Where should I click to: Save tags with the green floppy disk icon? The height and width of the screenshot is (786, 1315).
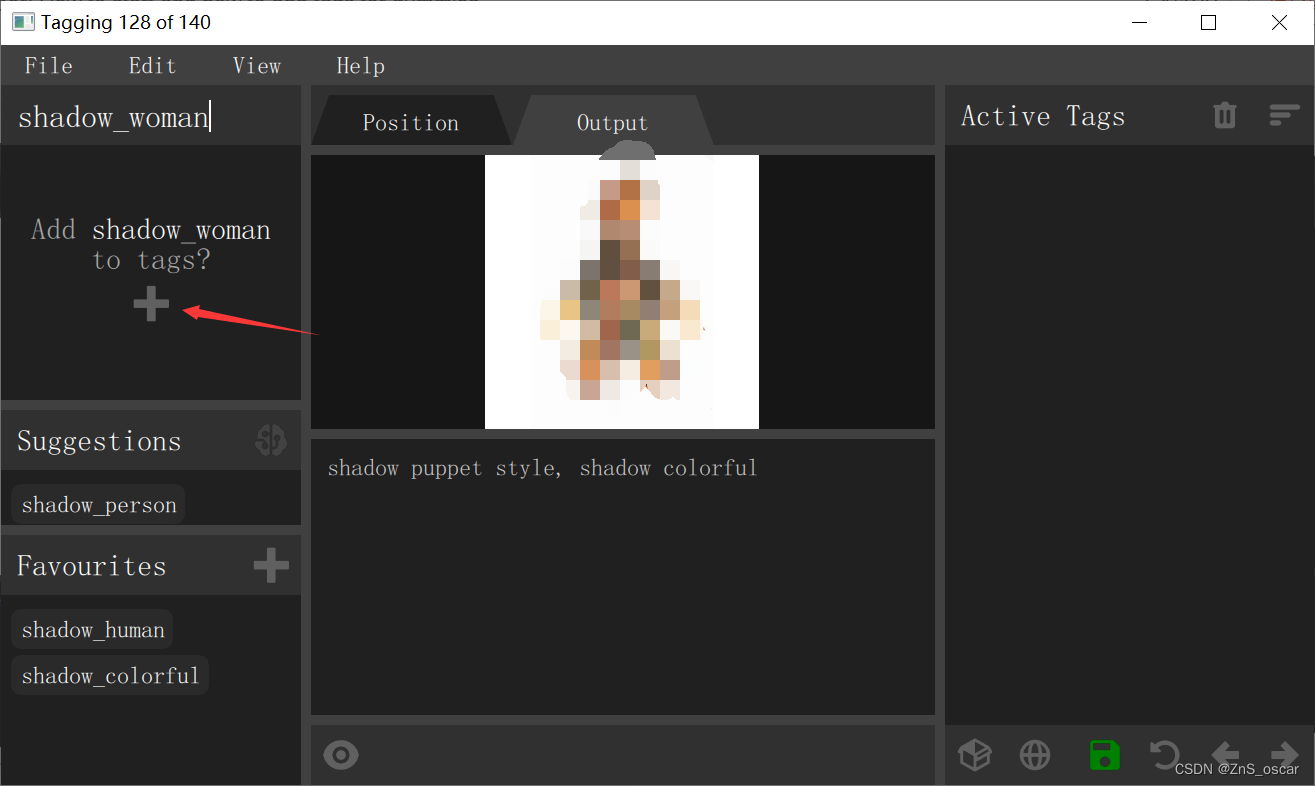click(1104, 755)
